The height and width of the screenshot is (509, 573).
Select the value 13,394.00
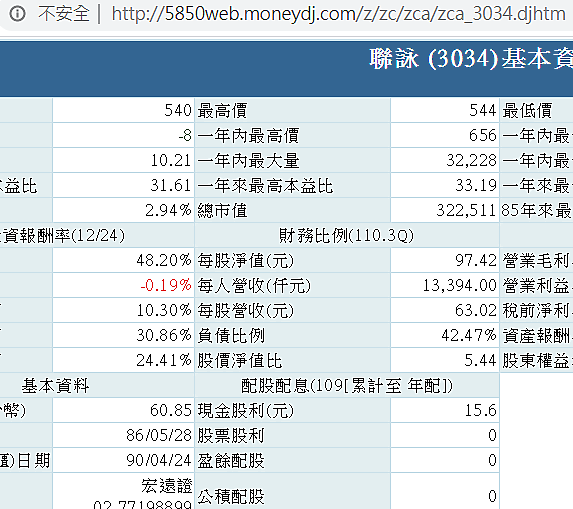pos(459,285)
